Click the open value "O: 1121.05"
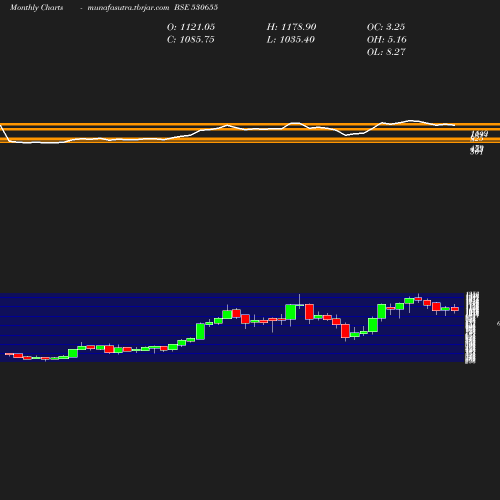 (x=191, y=27)
